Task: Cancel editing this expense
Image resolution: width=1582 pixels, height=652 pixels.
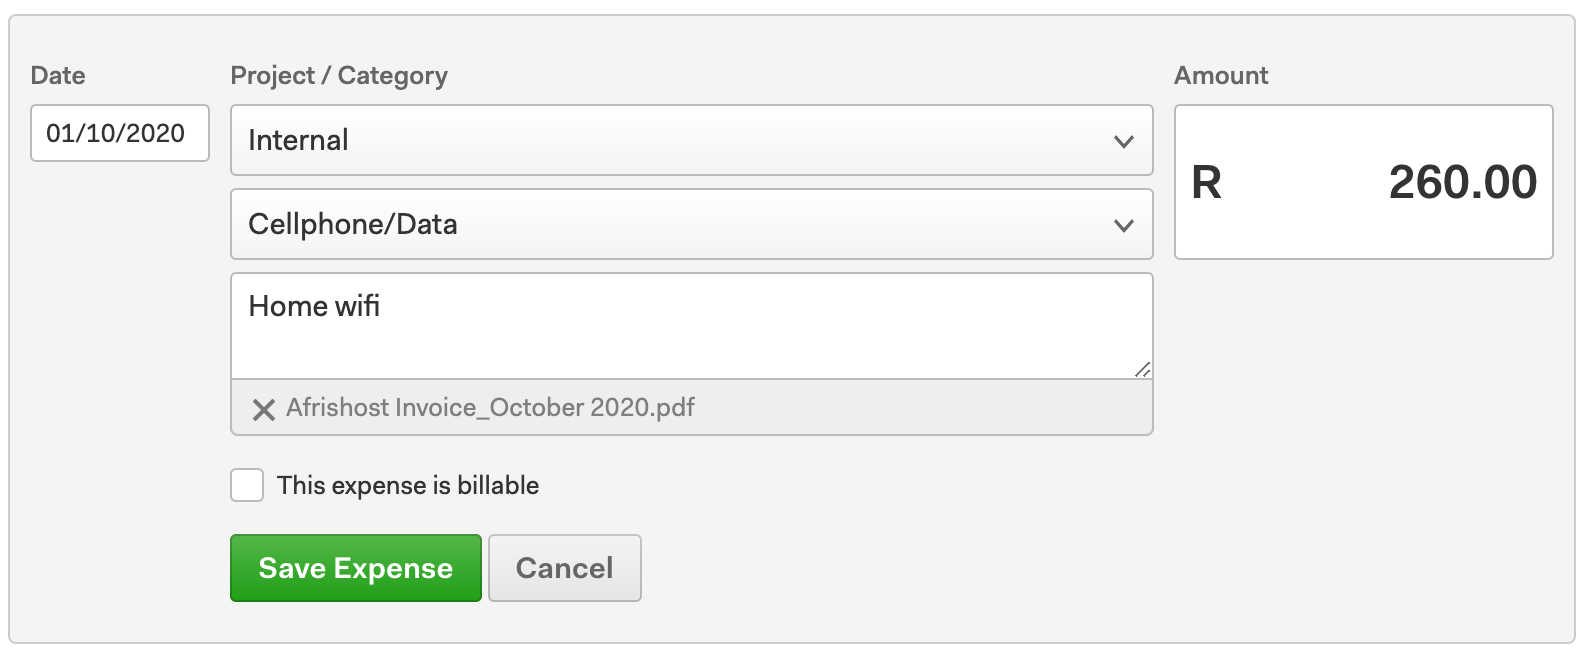Action: click(x=565, y=568)
